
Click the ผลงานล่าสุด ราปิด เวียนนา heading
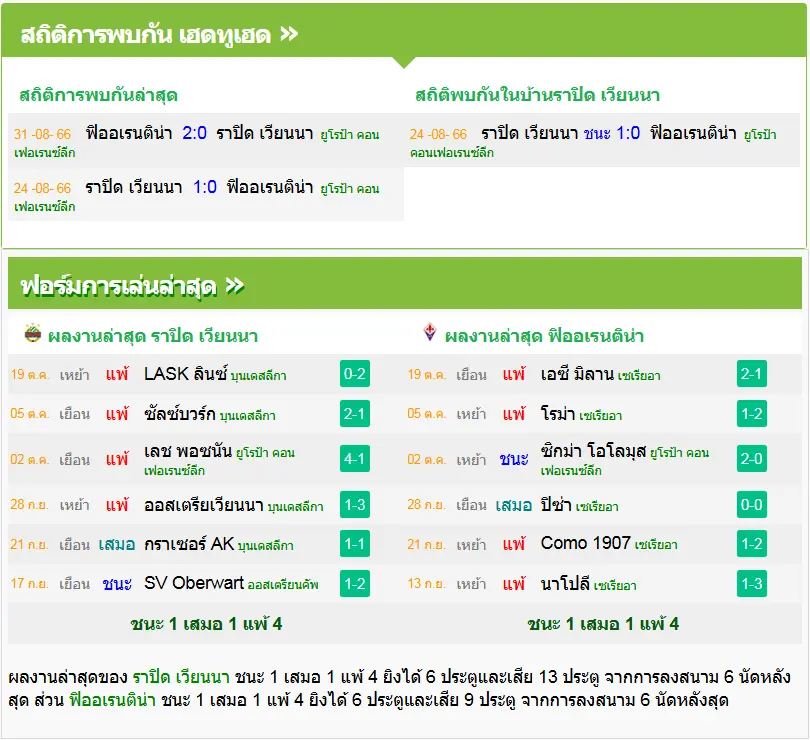coord(153,336)
